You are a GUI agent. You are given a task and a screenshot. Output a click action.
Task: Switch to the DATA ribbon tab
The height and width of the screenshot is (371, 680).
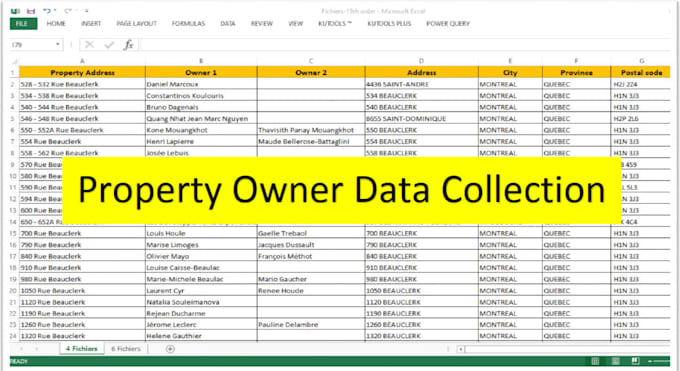coord(228,23)
